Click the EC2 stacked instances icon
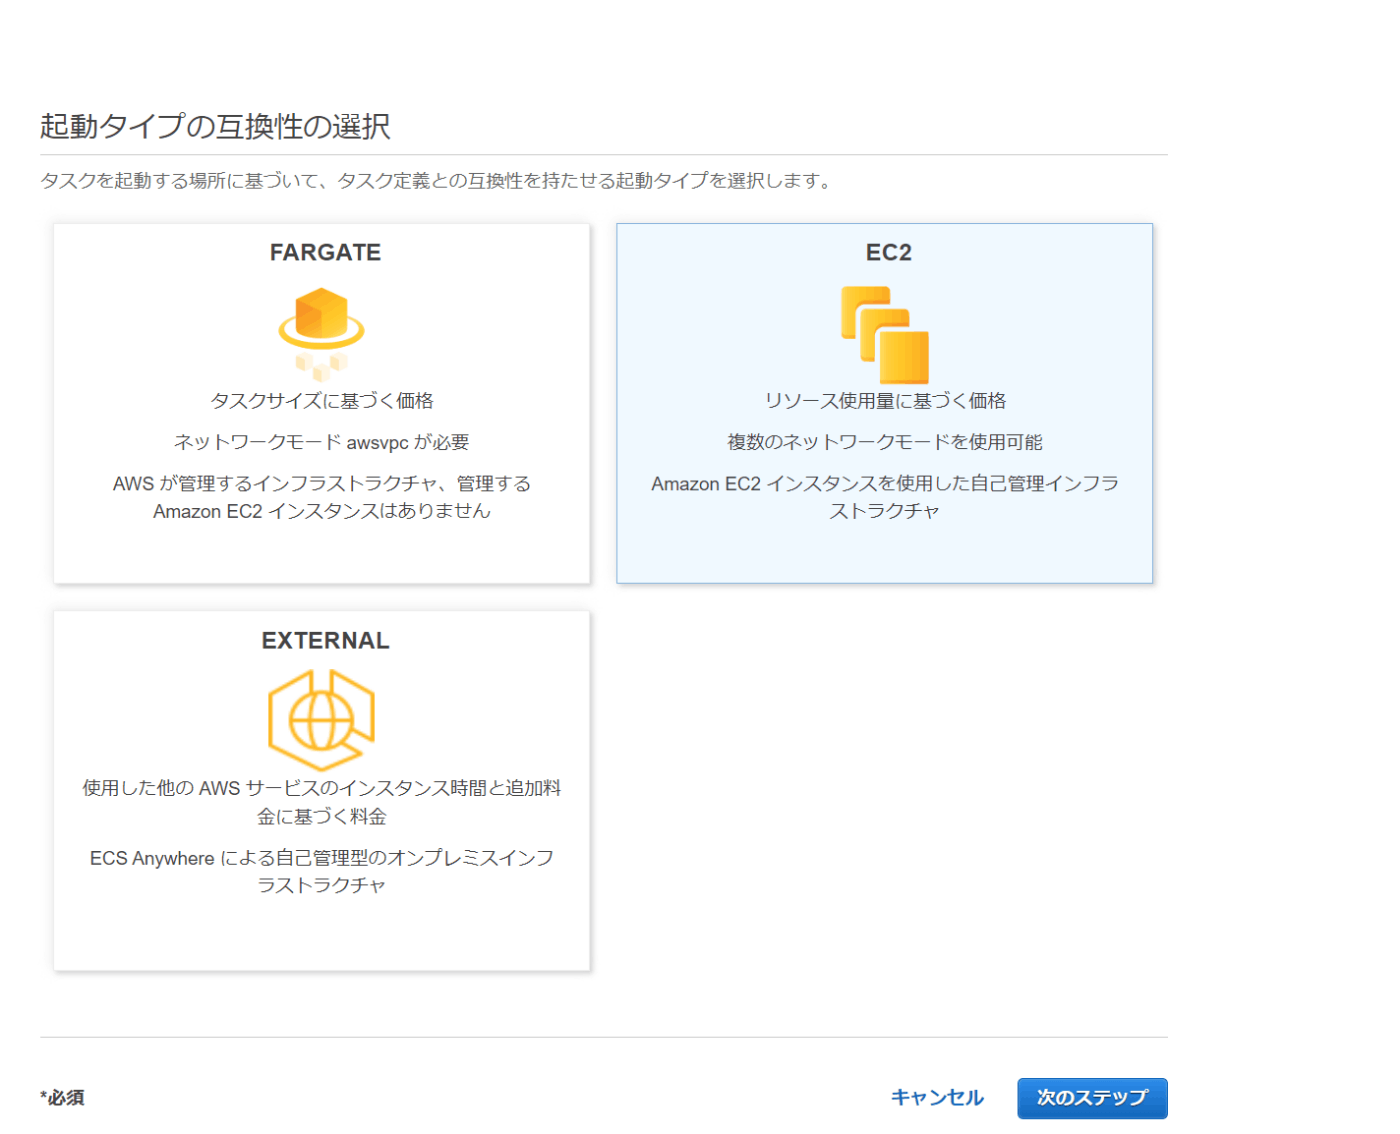The width and height of the screenshot is (1400, 1134). click(x=885, y=335)
